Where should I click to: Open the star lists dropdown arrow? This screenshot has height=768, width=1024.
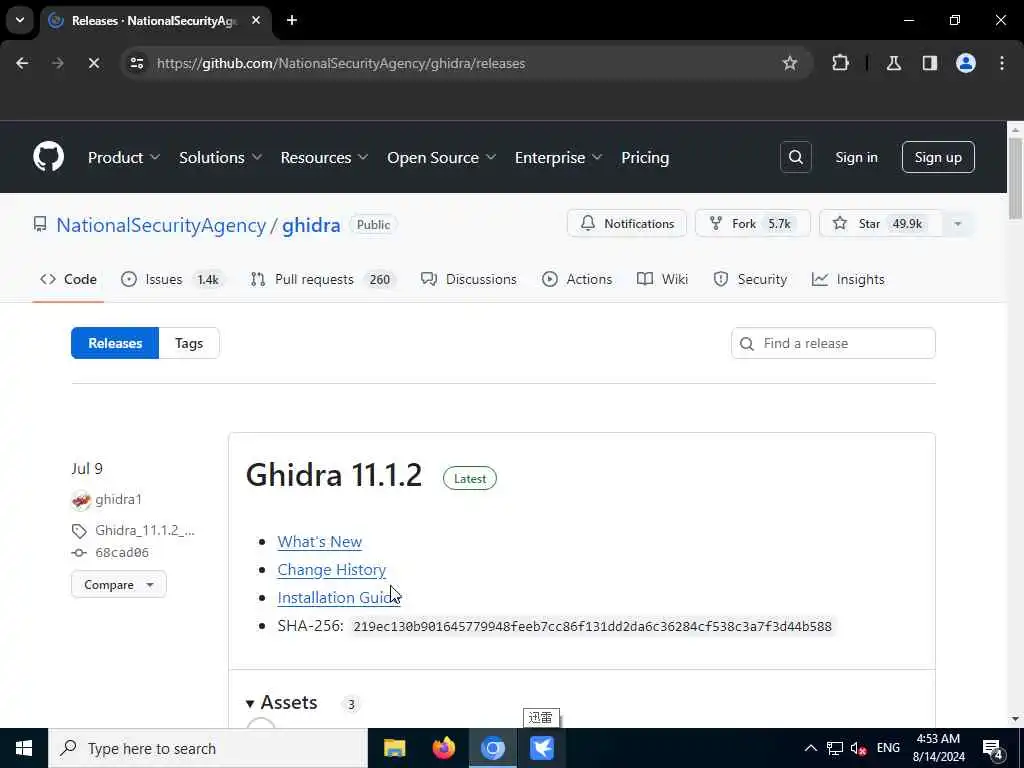pos(958,223)
